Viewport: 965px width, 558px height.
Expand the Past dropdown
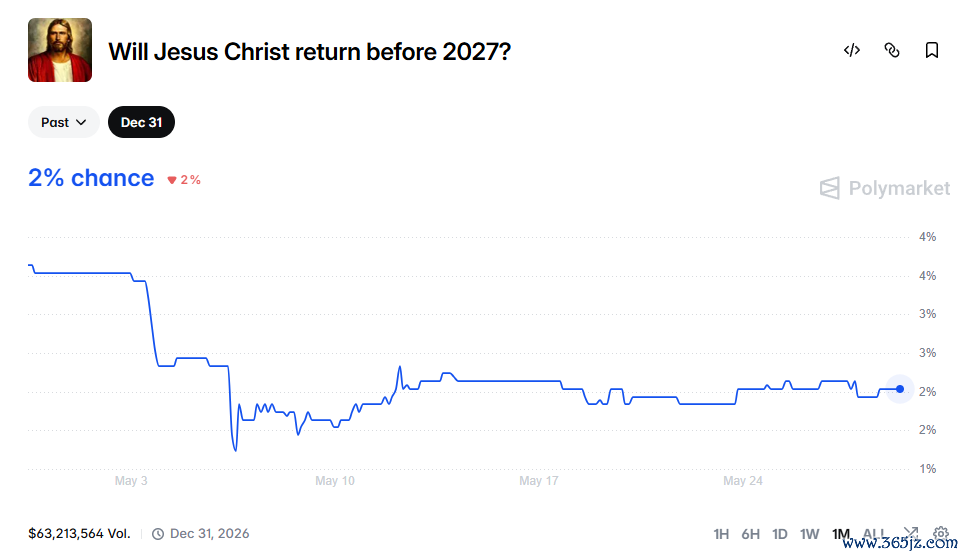(x=63, y=122)
